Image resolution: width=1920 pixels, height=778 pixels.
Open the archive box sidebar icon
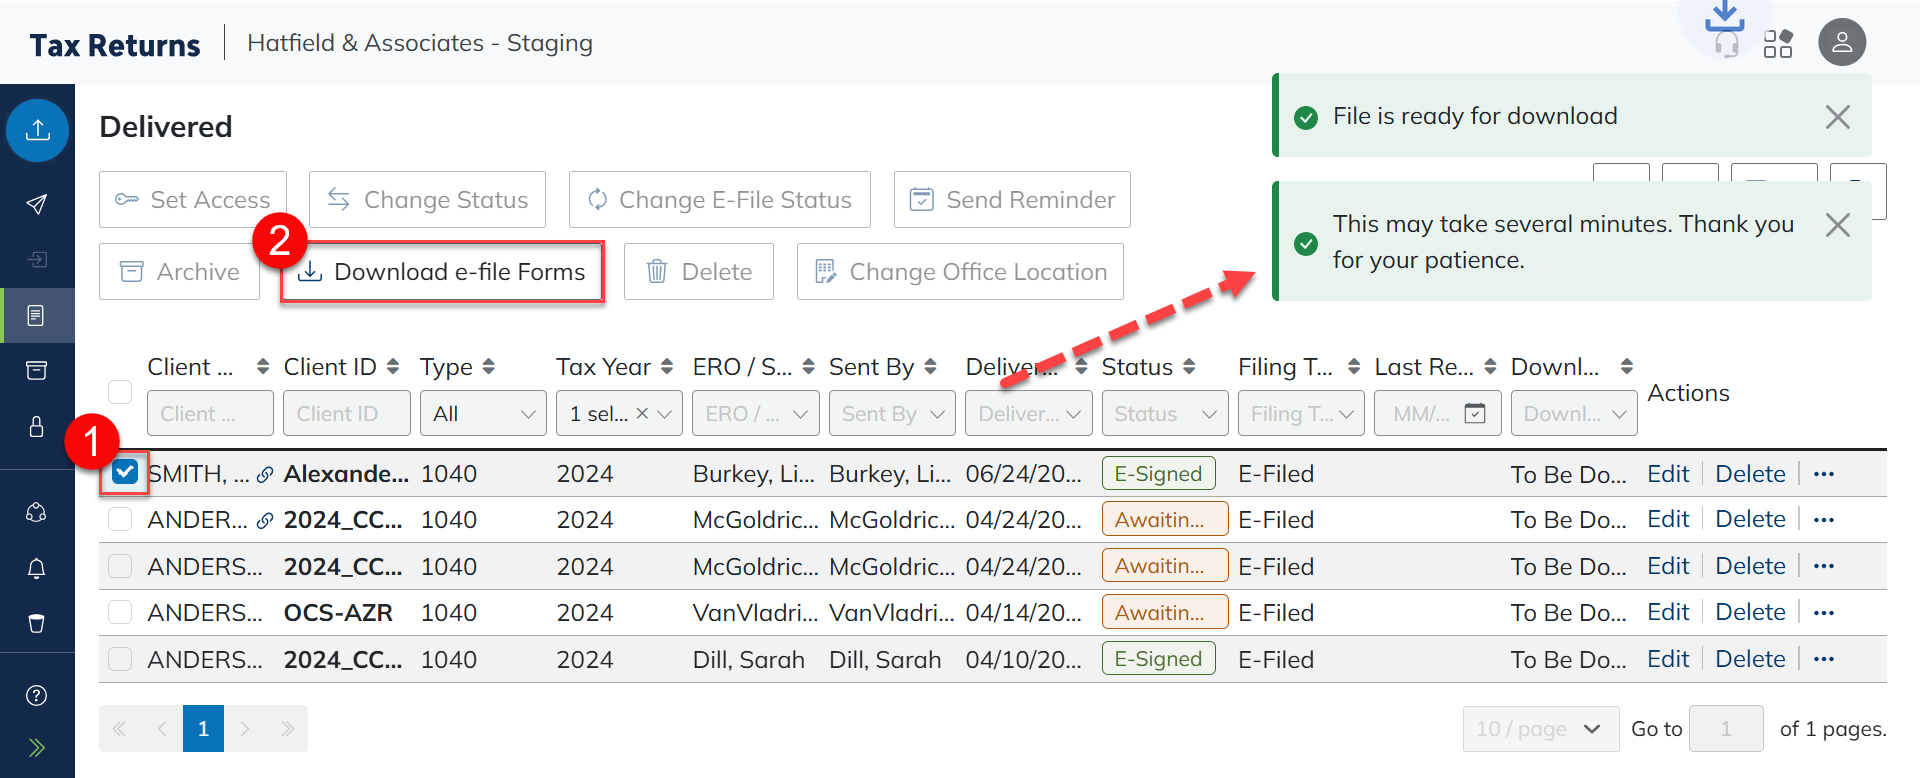37,371
